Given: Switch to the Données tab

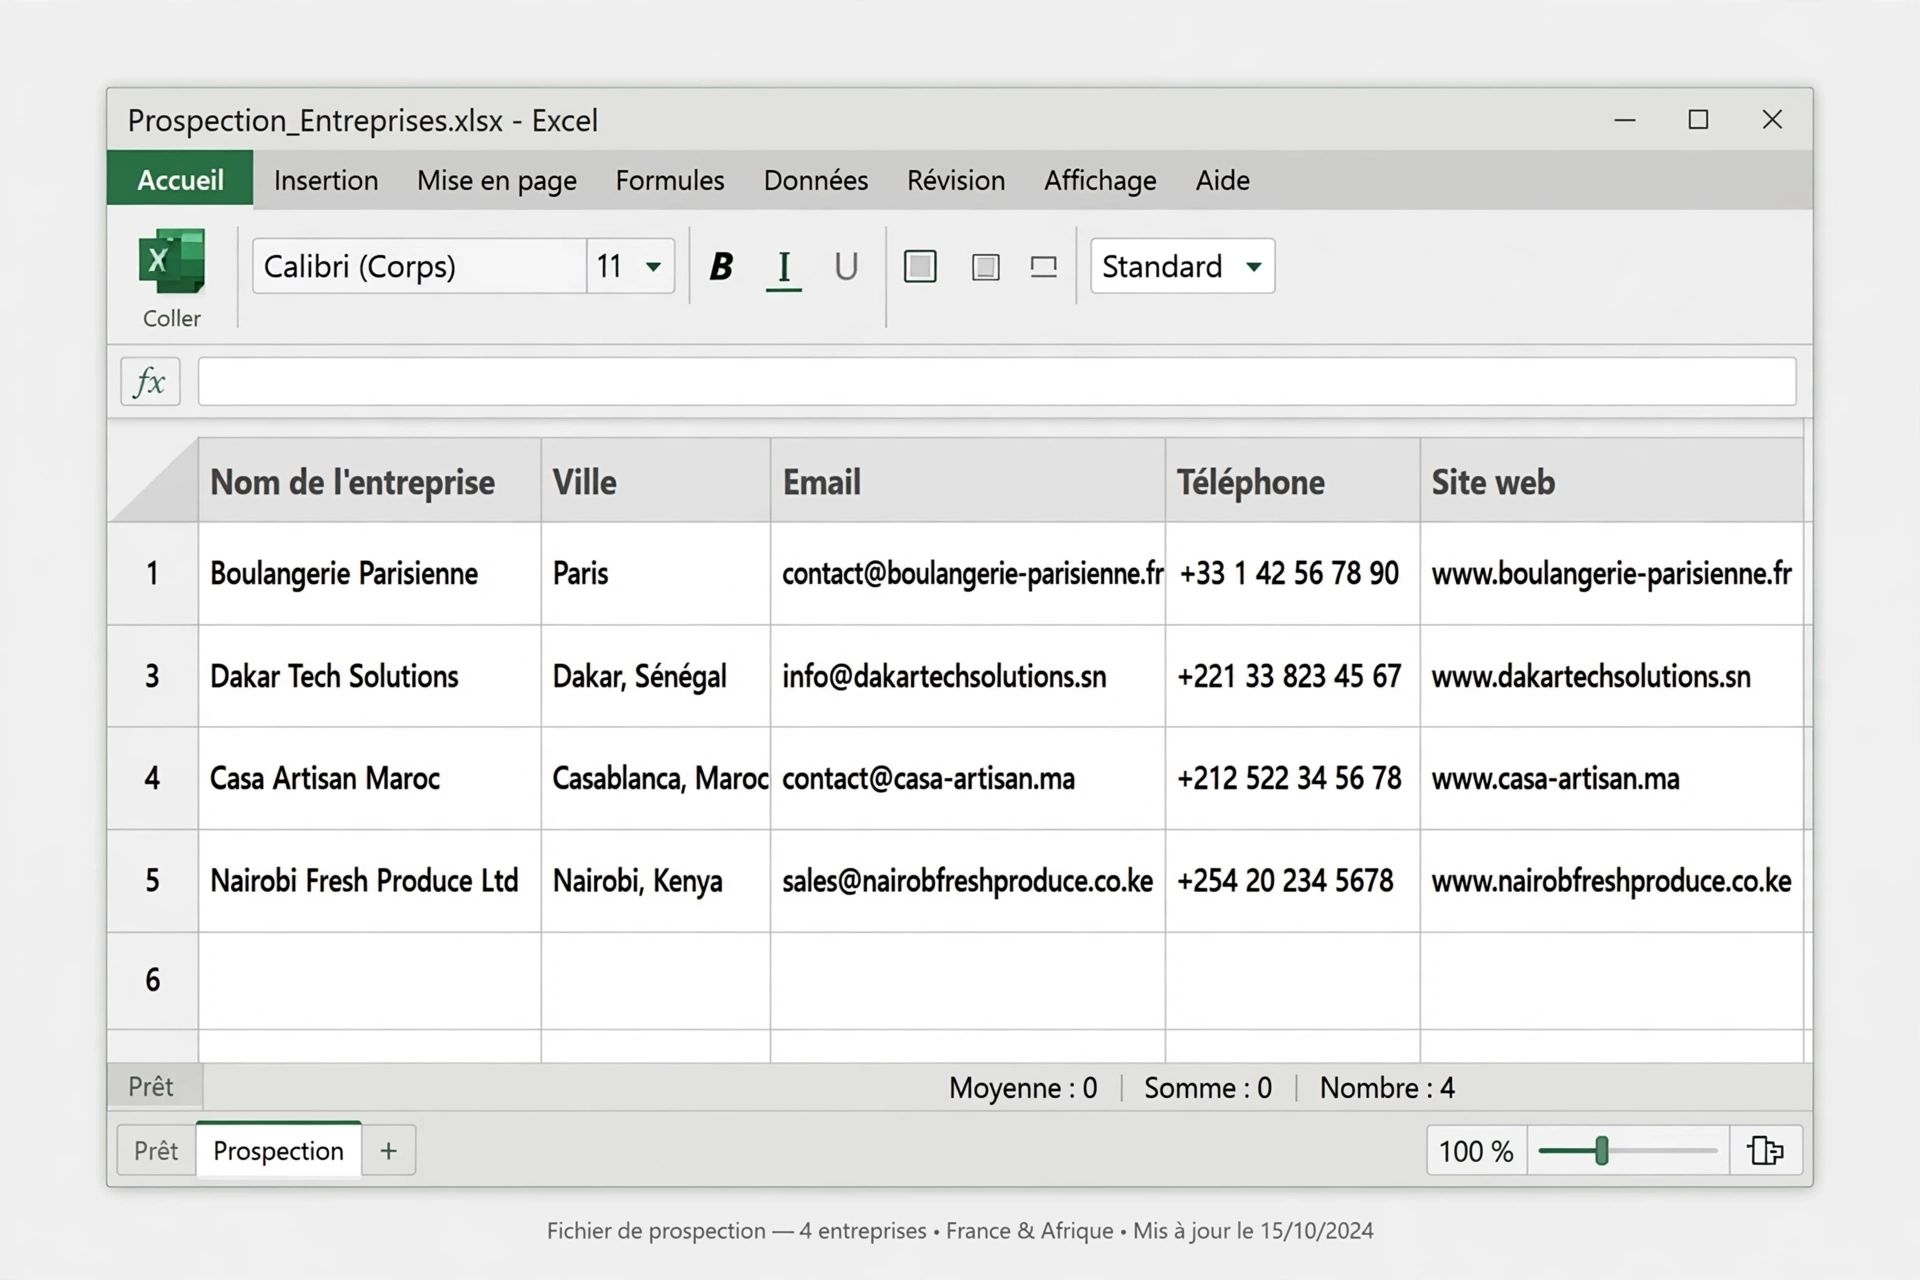Looking at the screenshot, I should [x=816, y=180].
